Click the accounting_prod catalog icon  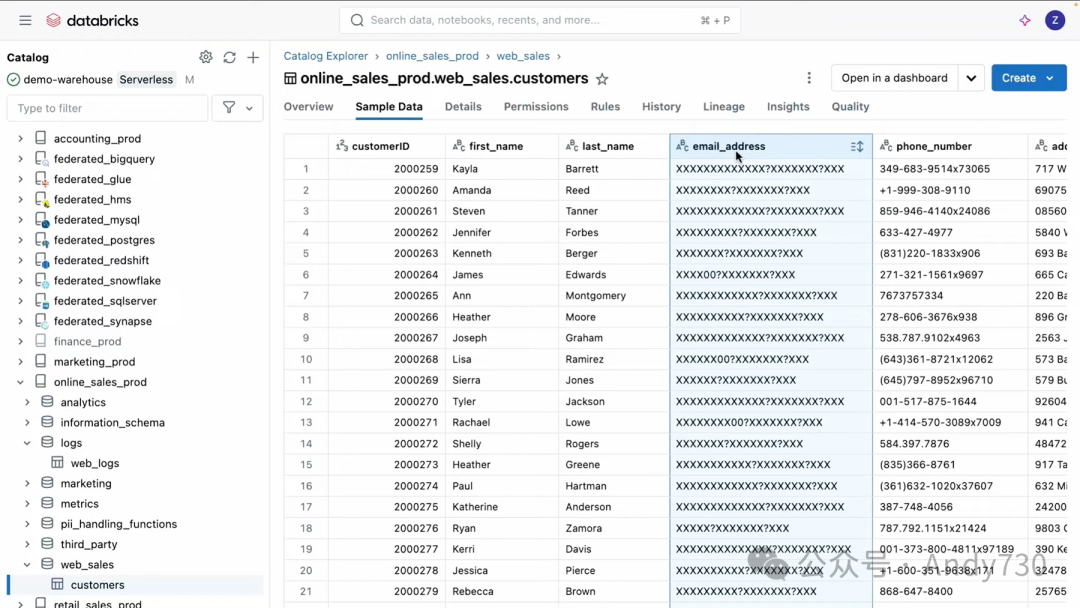tap(41, 138)
